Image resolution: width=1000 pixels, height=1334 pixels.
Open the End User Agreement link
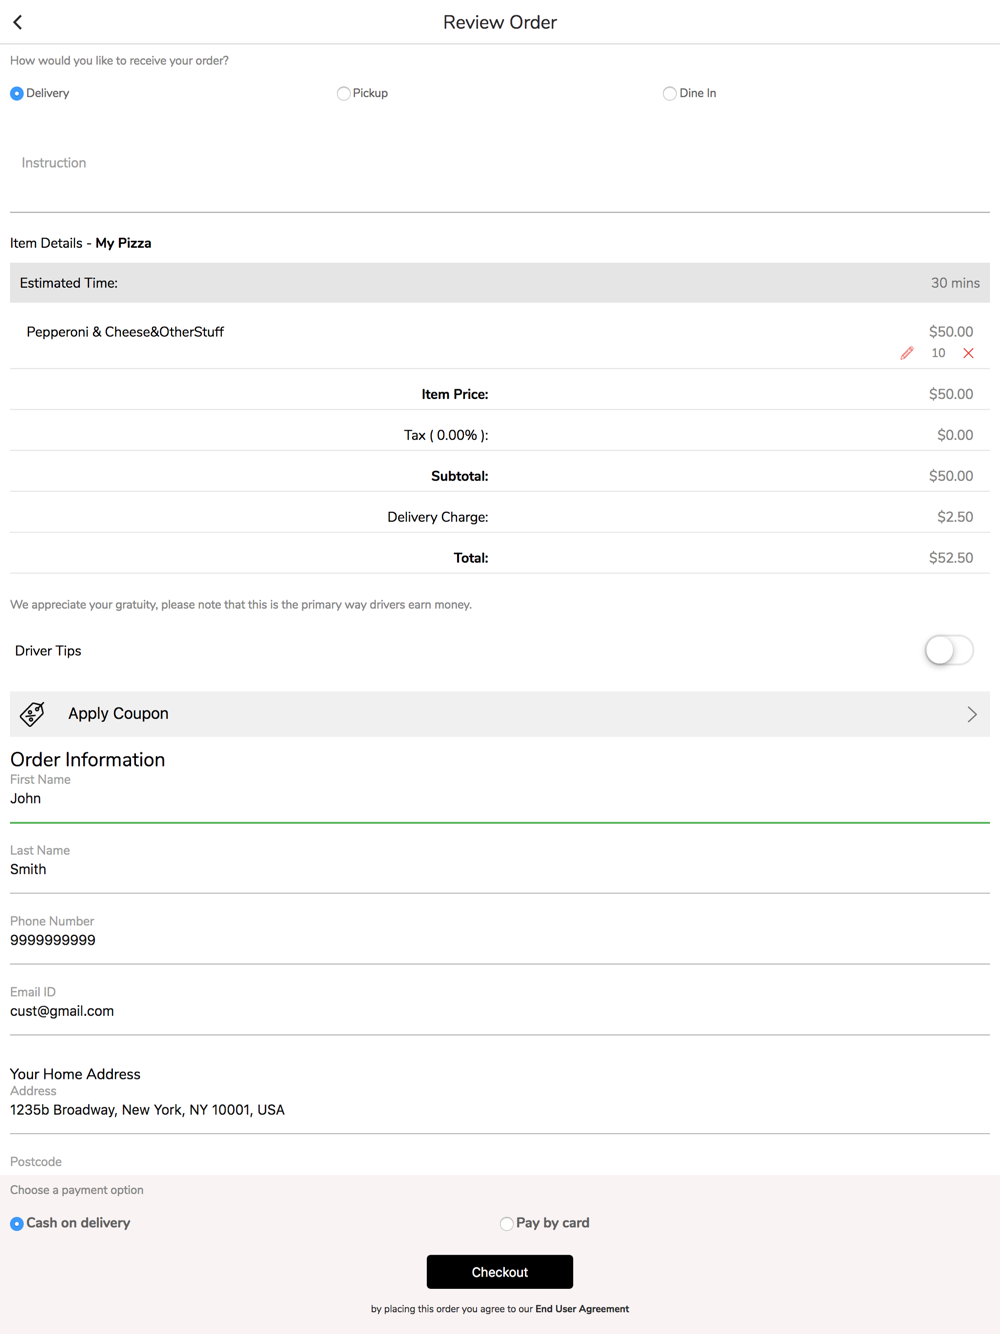(582, 1309)
